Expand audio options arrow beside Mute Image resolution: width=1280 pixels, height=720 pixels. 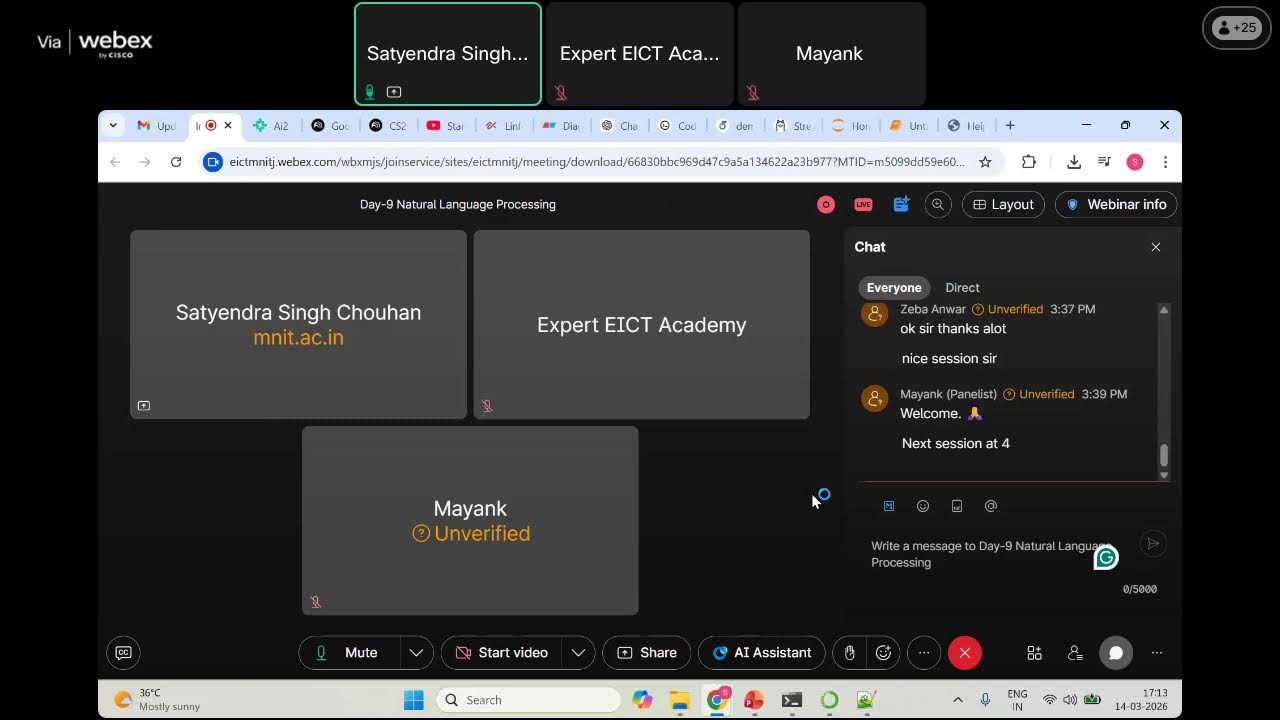[x=416, y=653]
